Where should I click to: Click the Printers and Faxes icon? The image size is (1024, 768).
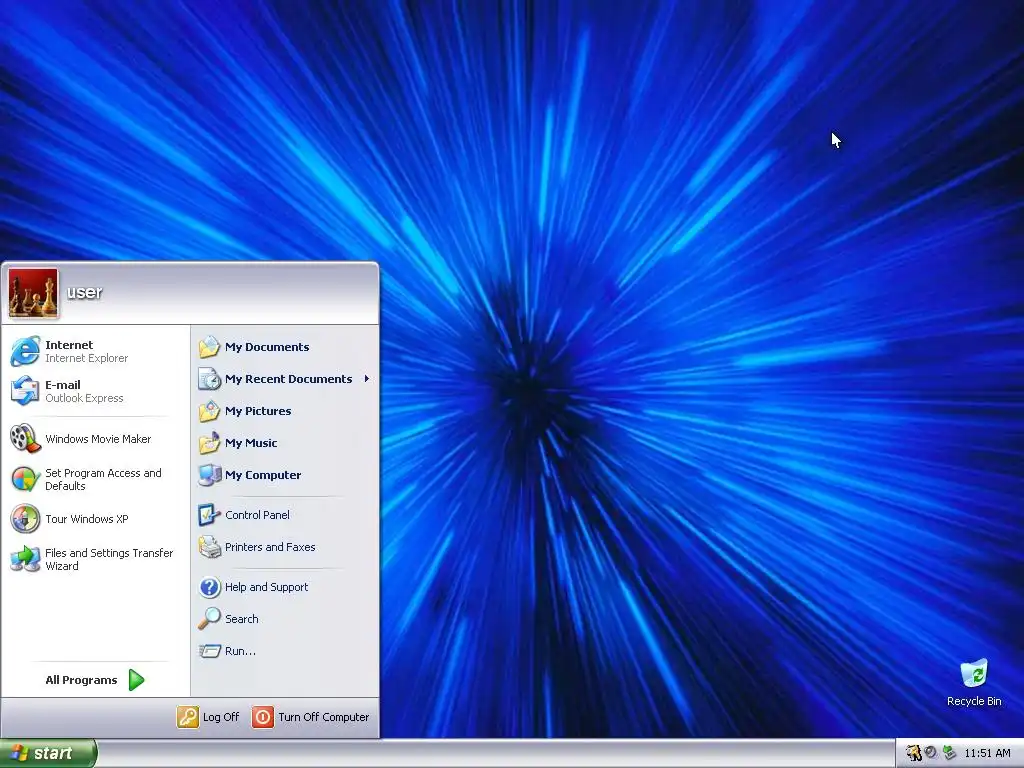tap(210, 547)
